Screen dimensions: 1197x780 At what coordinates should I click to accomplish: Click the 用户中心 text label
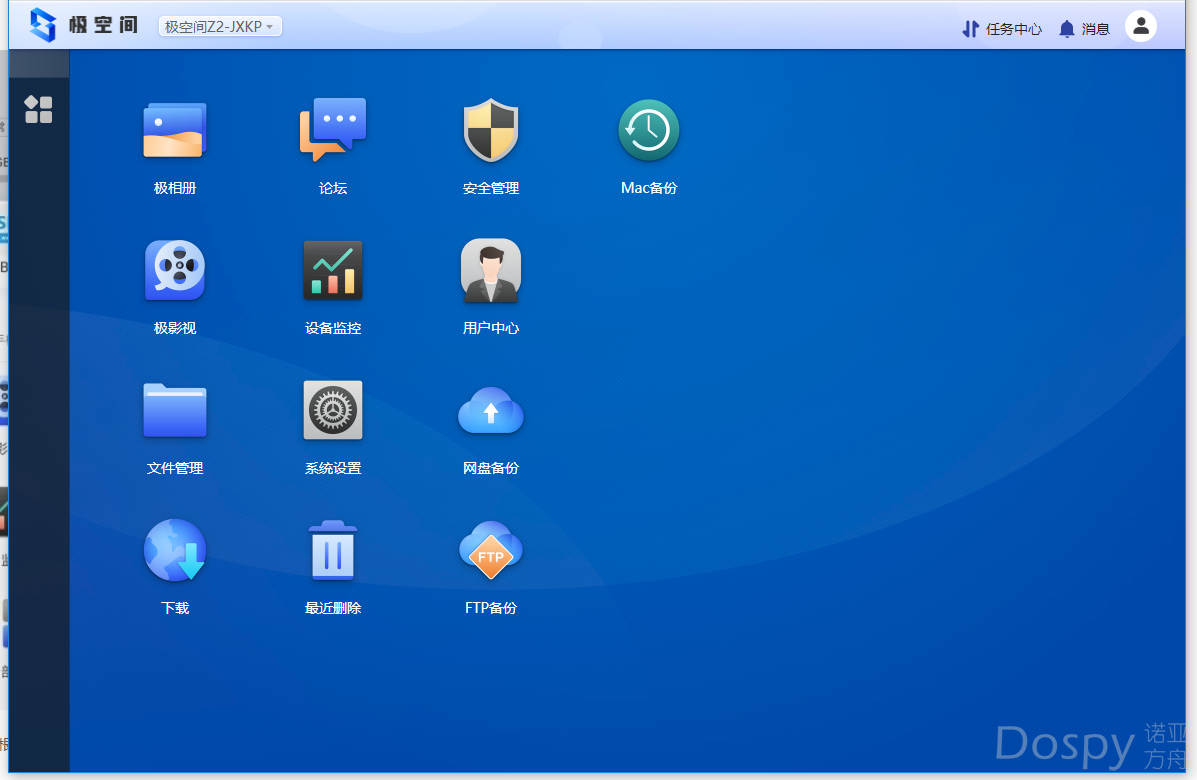pyautogui.click(x=491, y=328)
